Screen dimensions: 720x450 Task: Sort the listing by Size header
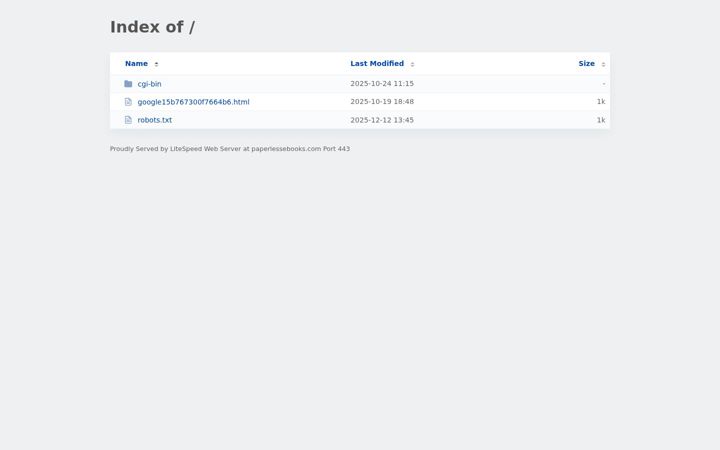[586, 63]
